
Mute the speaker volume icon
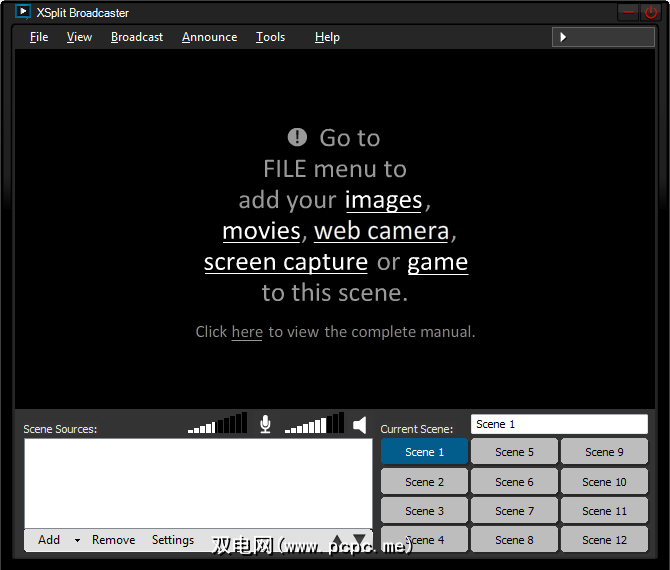(360, 425)
